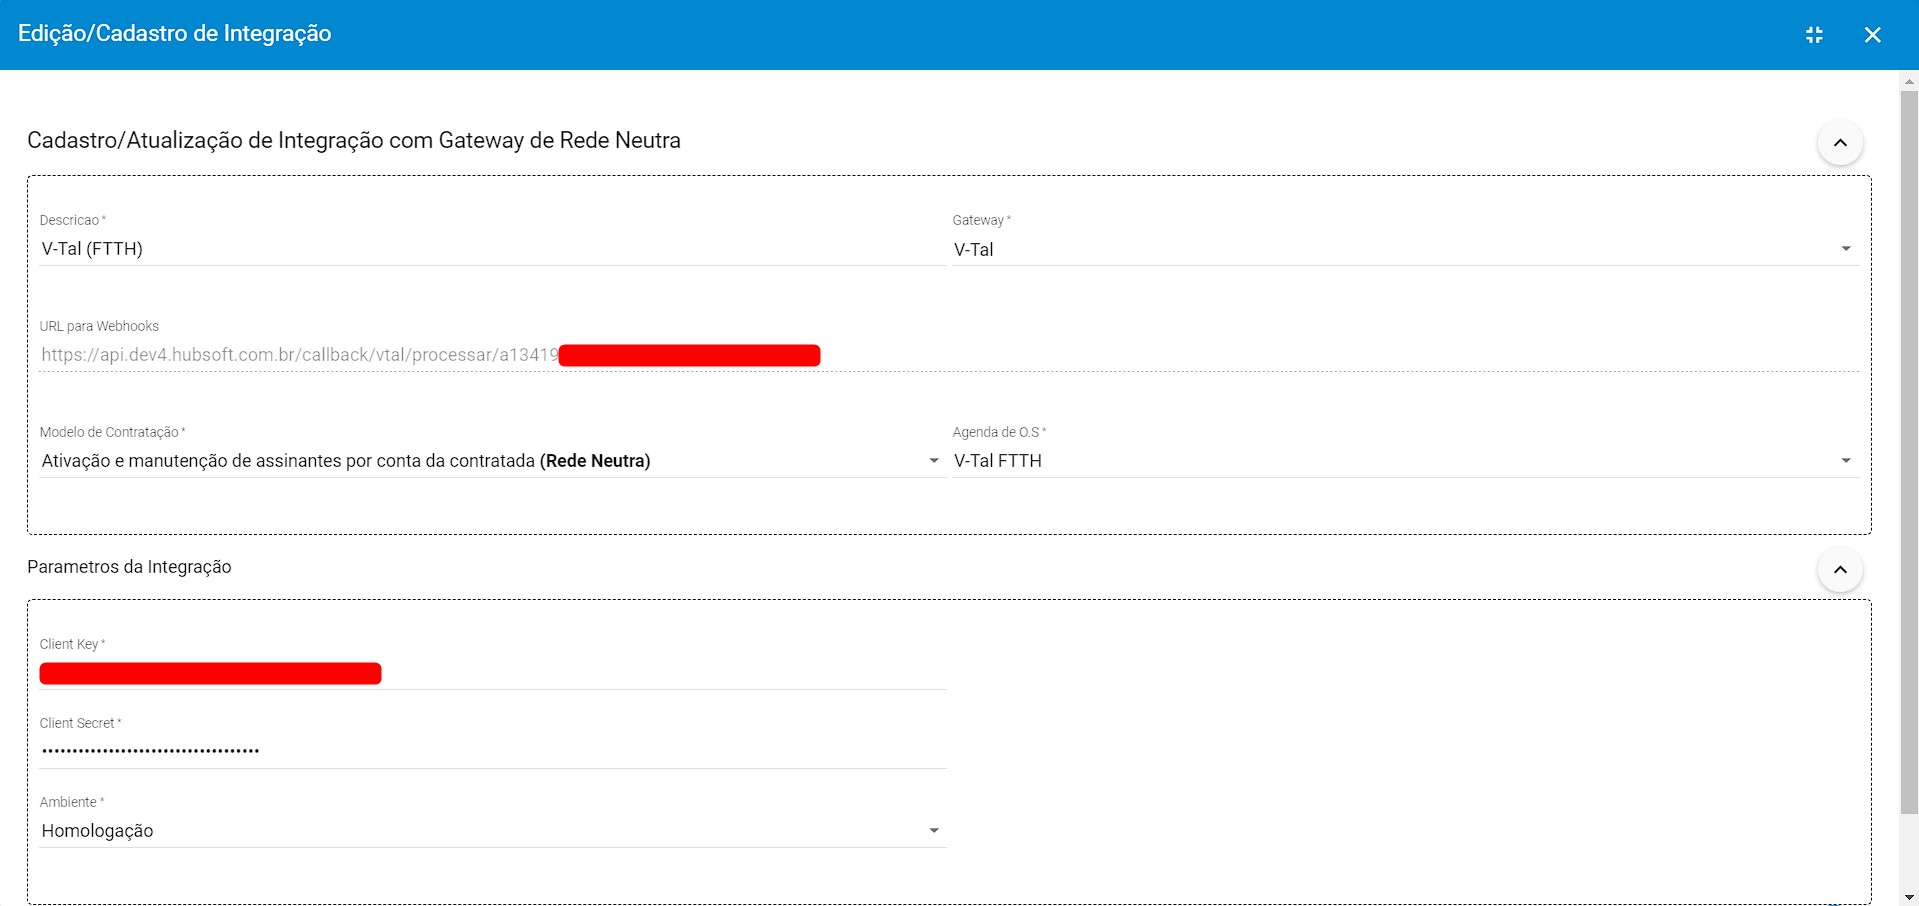Click the Cadastro/Atualização de Integração heading text
Screen dimensions: 1919x906
[354, 141]
